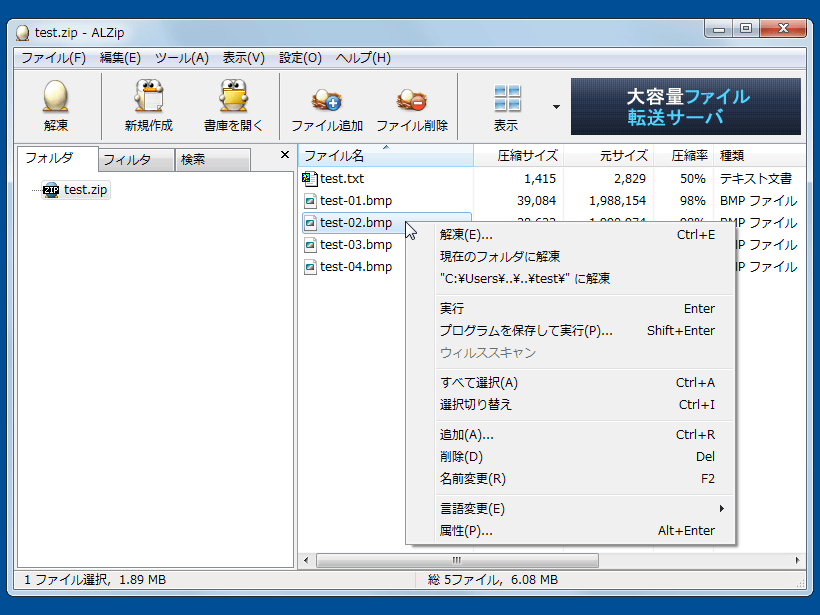Click the 新規作成 toolbar icon
Image resolution: width=820 pixels, height=615 pixels.
(x=149, y=96)
